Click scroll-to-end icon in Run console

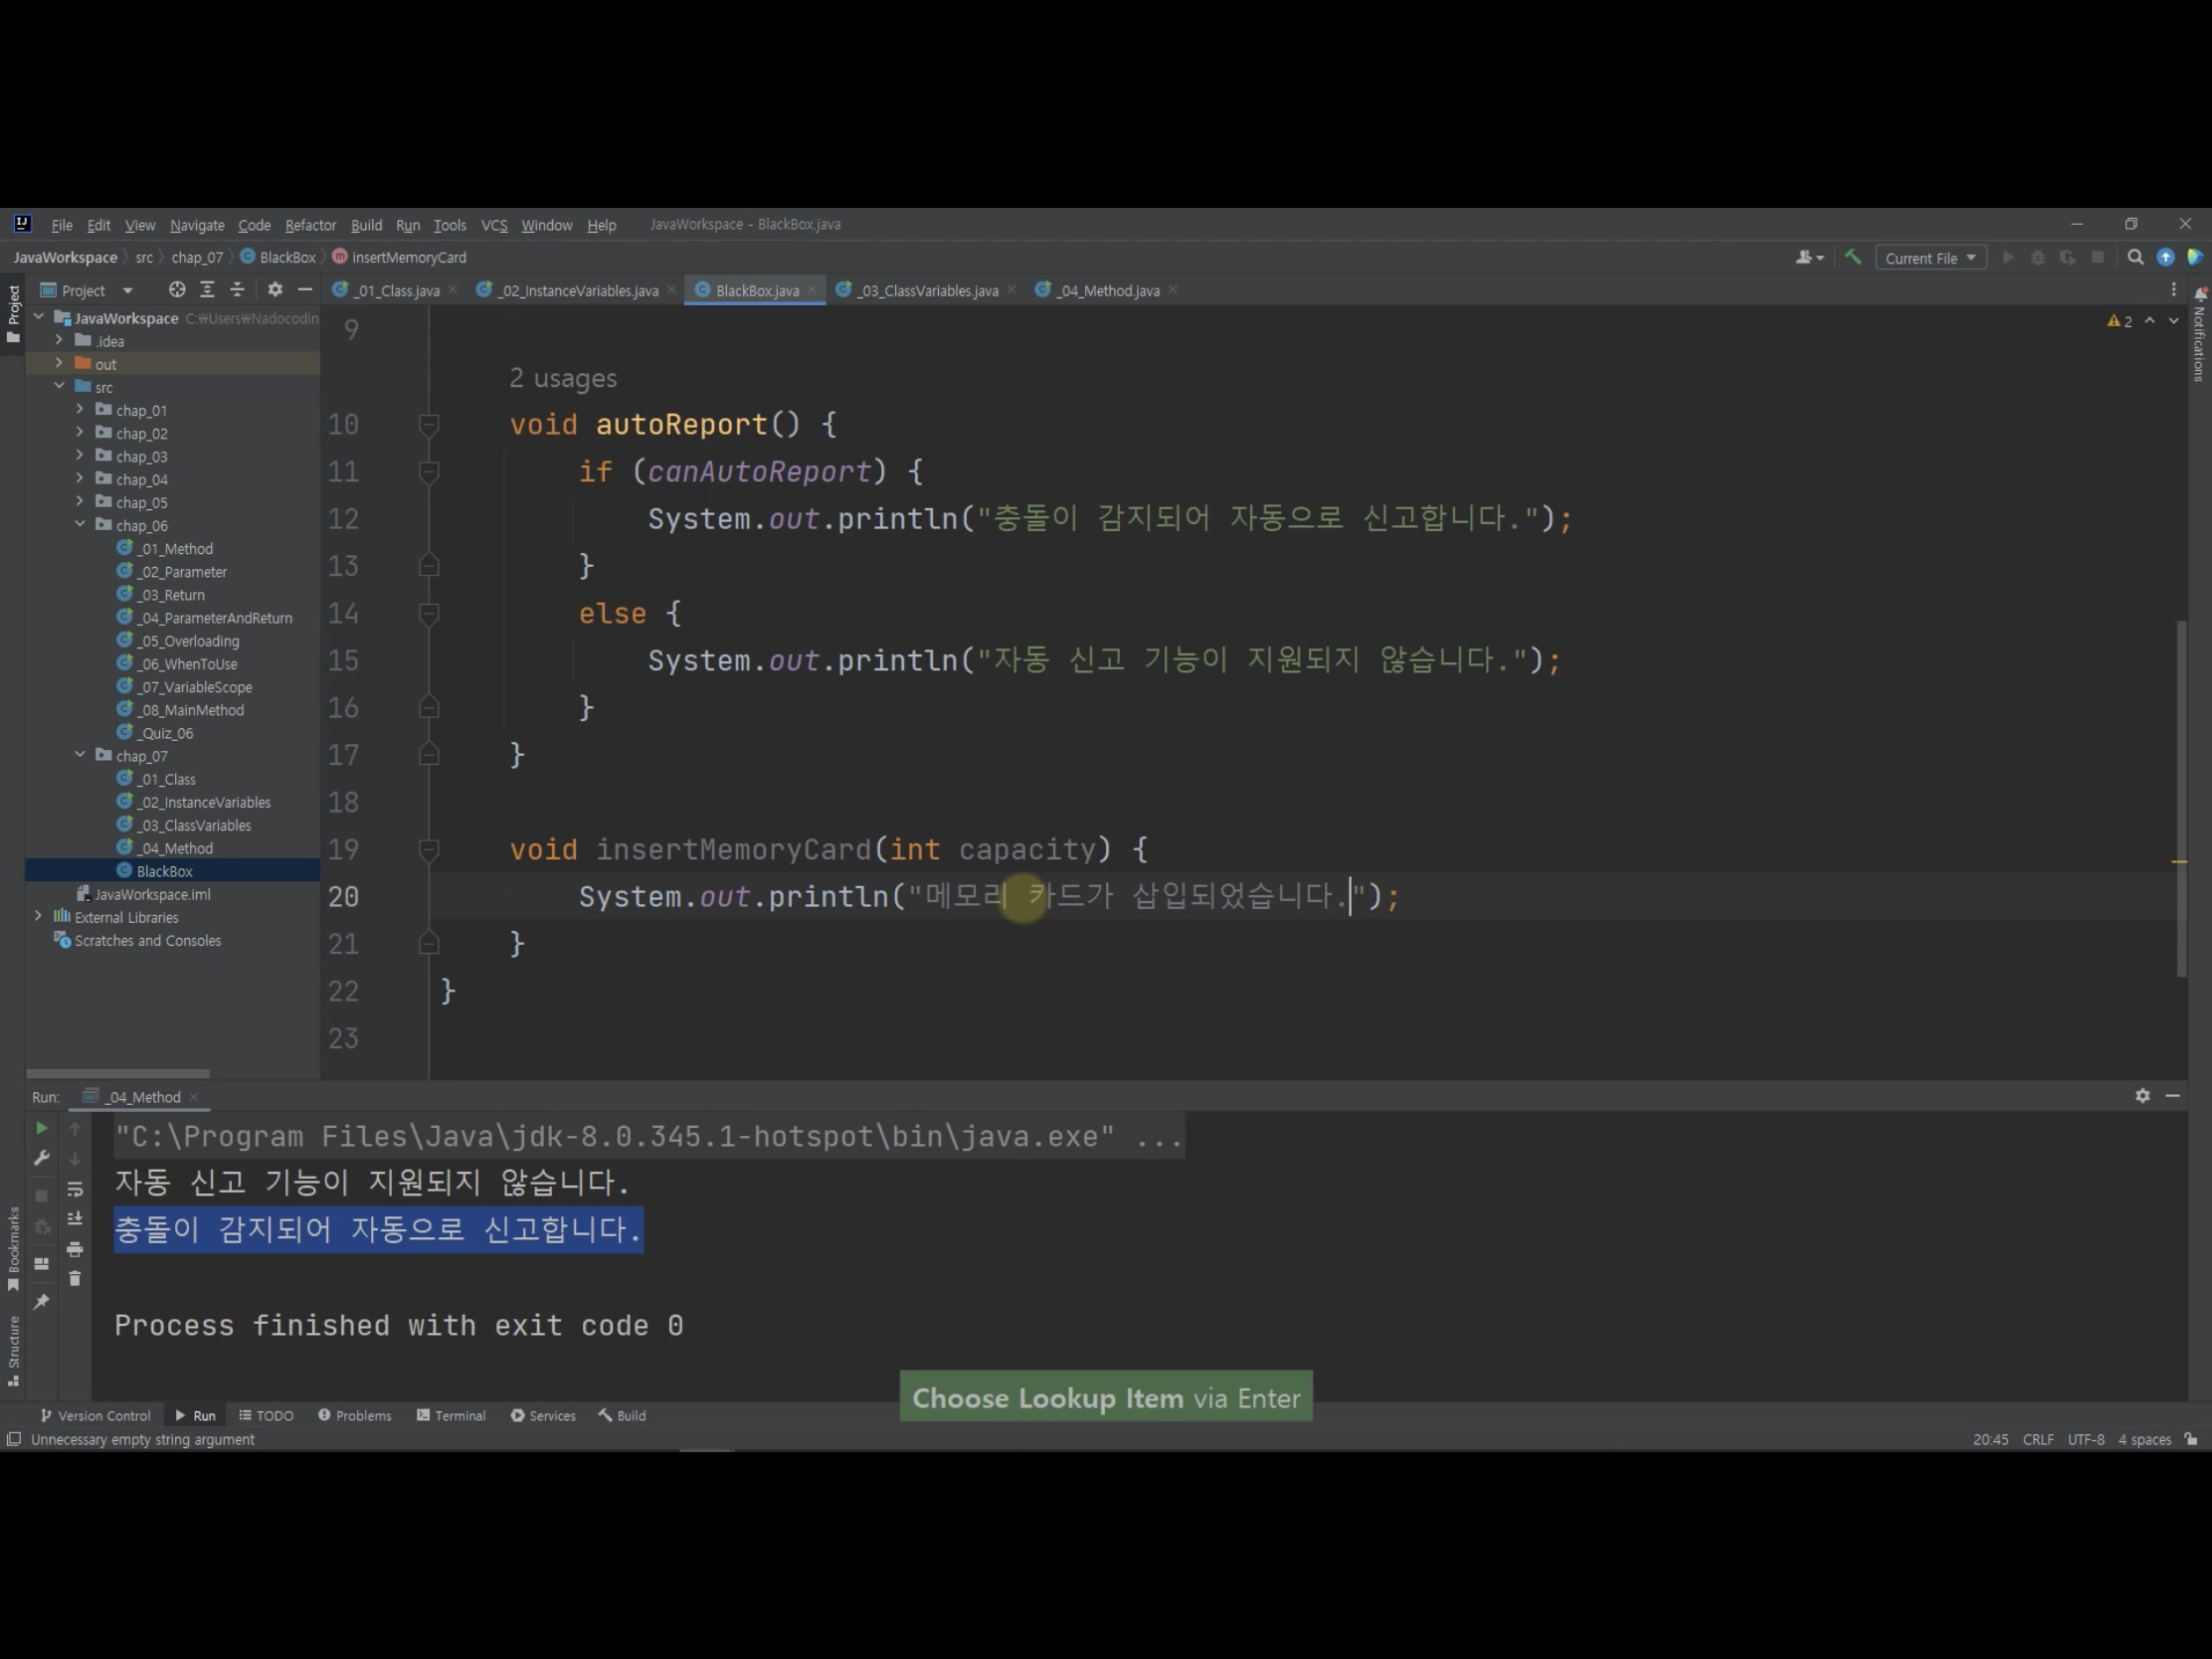click(75, 1218)
